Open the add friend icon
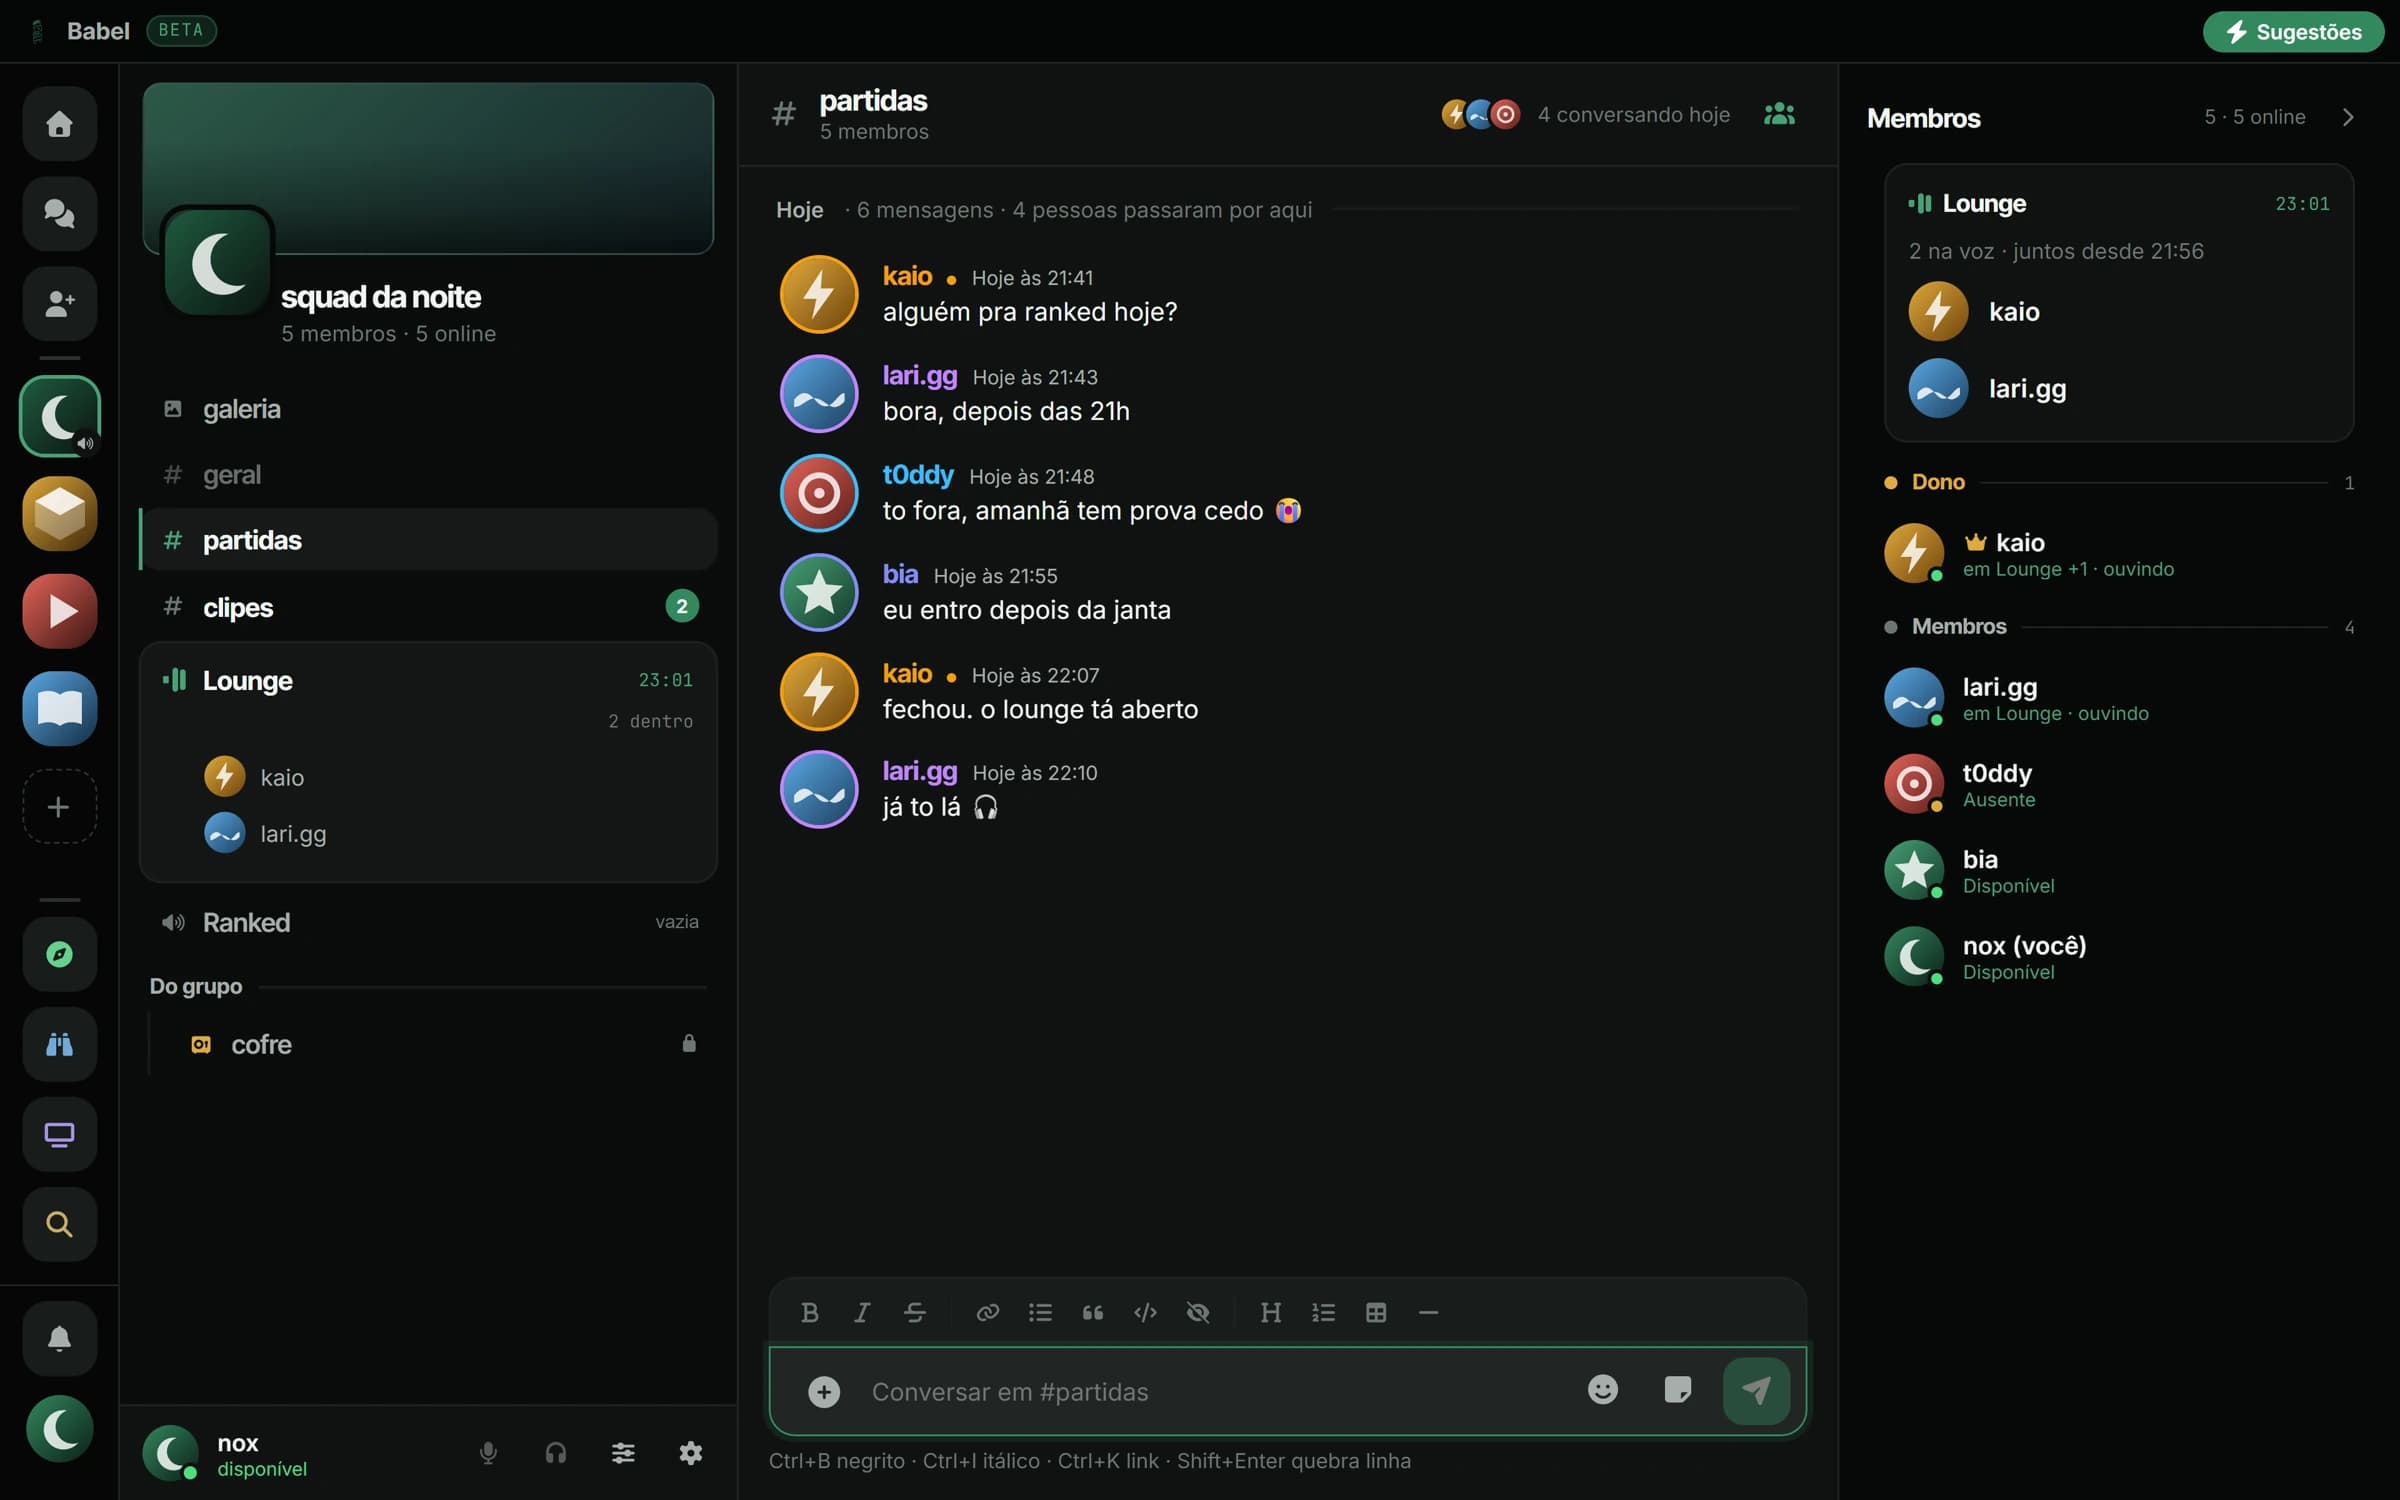The height and width of the screenshot is (1500, 2400). click(59, 303)
